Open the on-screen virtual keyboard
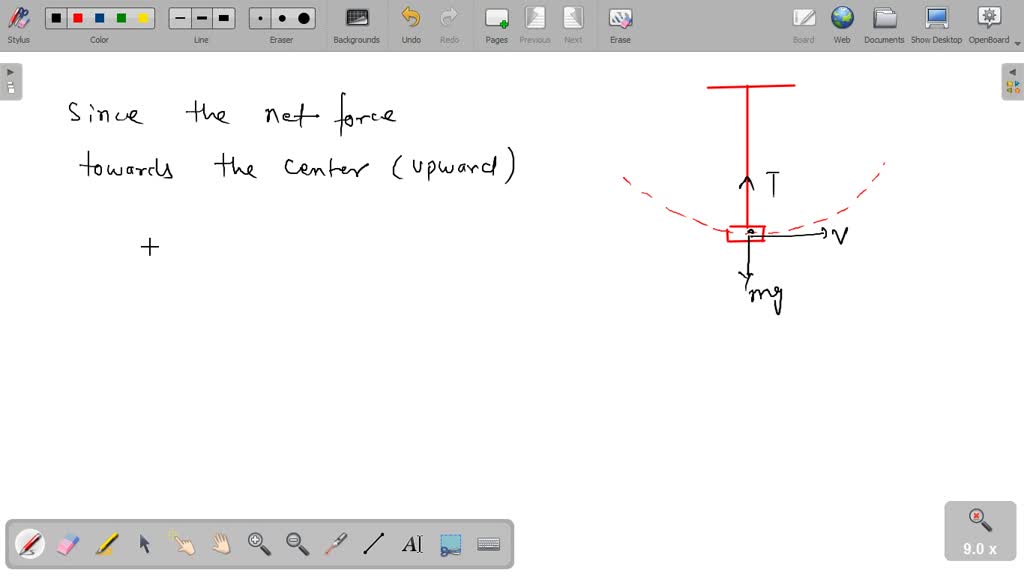 pyautogui.click(x=489, y=544)
